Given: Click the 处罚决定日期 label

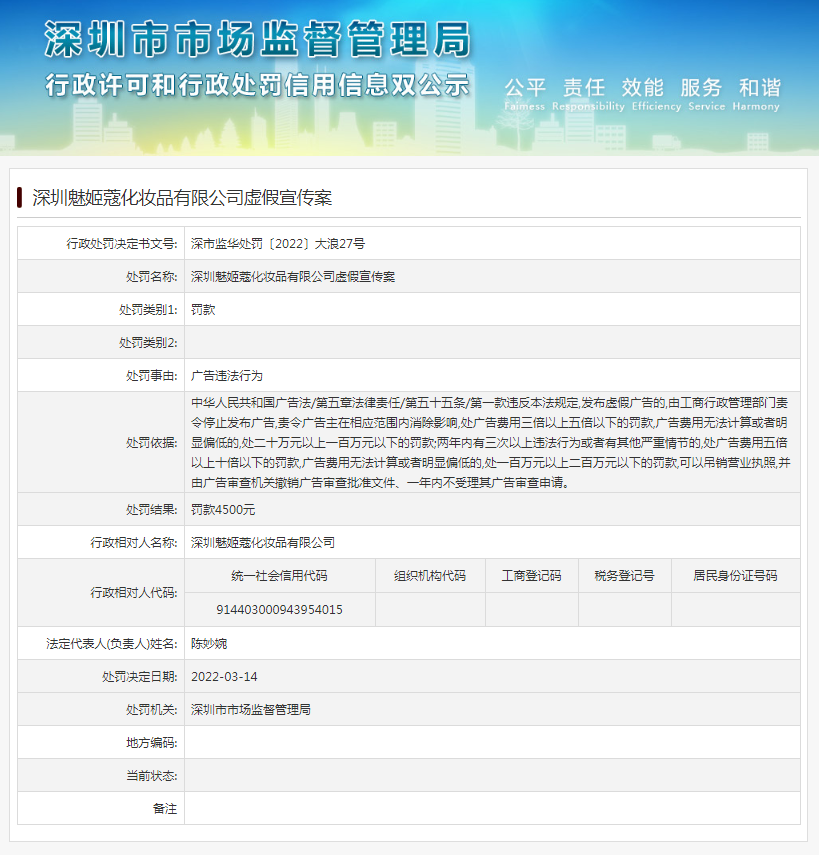Looking at the screenshot, I should click(x=140, y=677).
